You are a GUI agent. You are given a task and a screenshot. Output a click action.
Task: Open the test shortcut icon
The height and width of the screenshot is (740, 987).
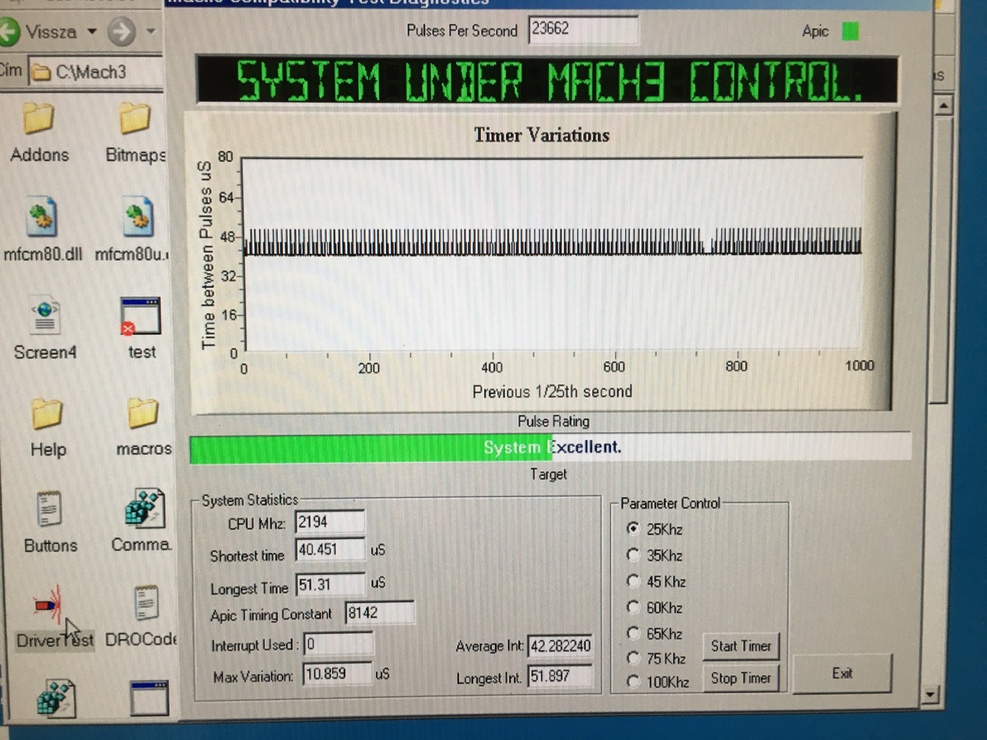(140, 316)
